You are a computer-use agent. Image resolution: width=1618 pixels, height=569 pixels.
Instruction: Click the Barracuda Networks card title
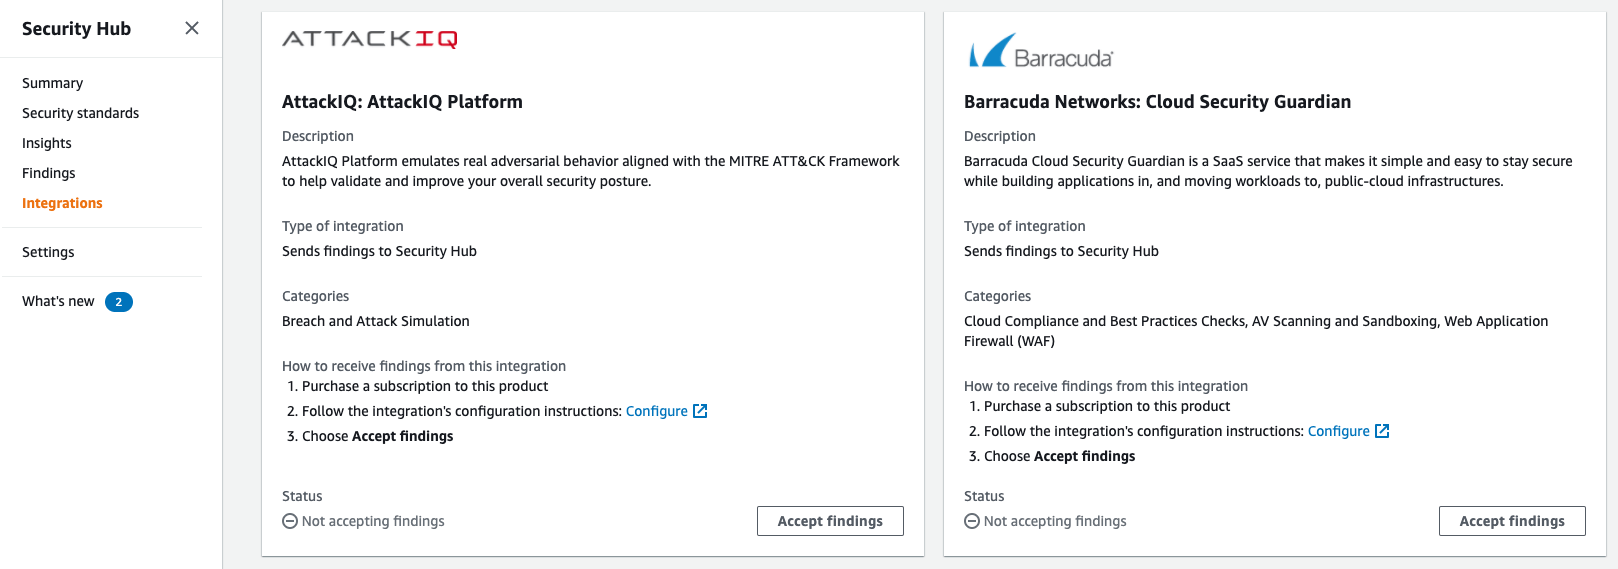tap(1157, 102)
